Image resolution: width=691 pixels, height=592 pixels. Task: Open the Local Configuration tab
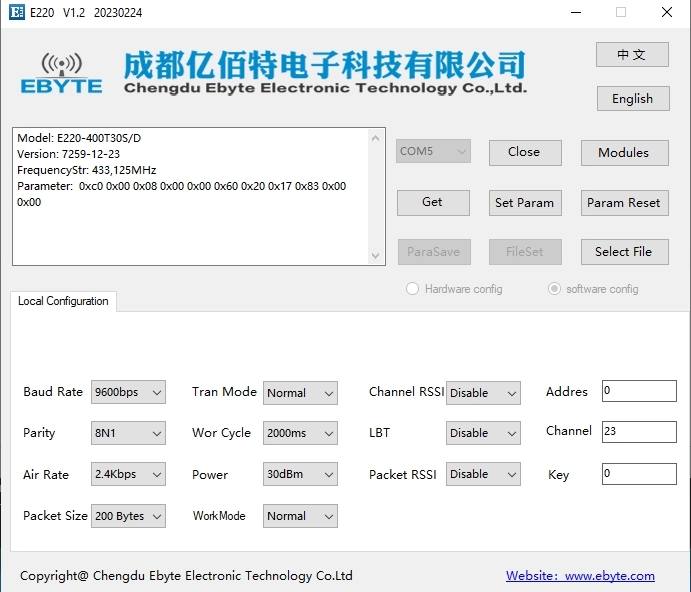tap(63, 301)
